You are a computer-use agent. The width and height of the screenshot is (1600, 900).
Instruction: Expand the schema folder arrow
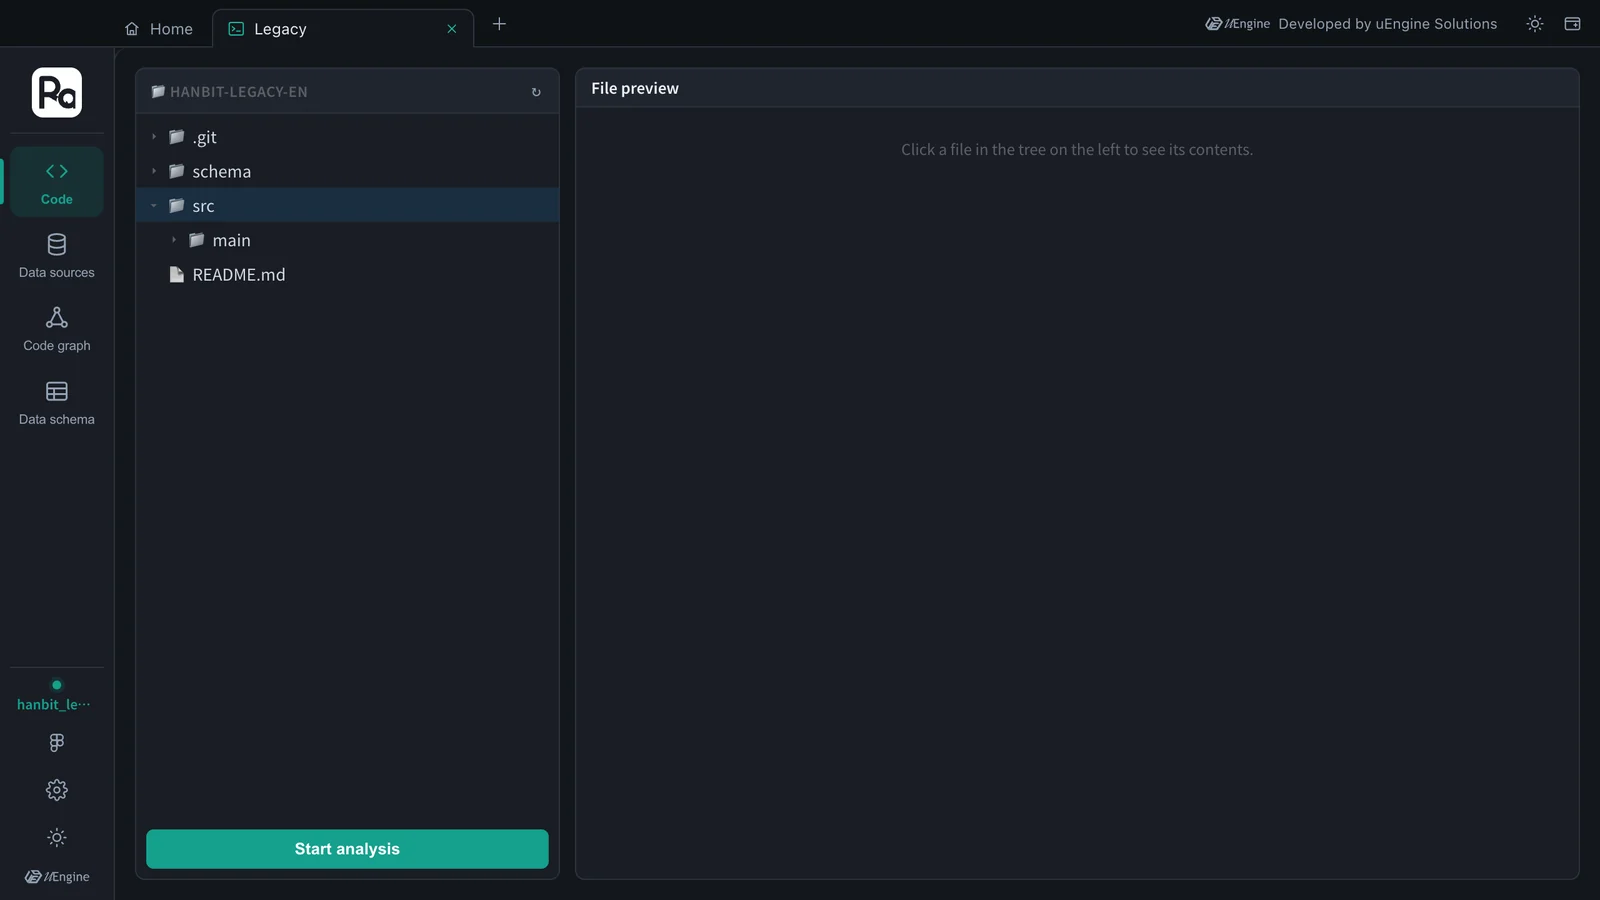coord(154,171)
